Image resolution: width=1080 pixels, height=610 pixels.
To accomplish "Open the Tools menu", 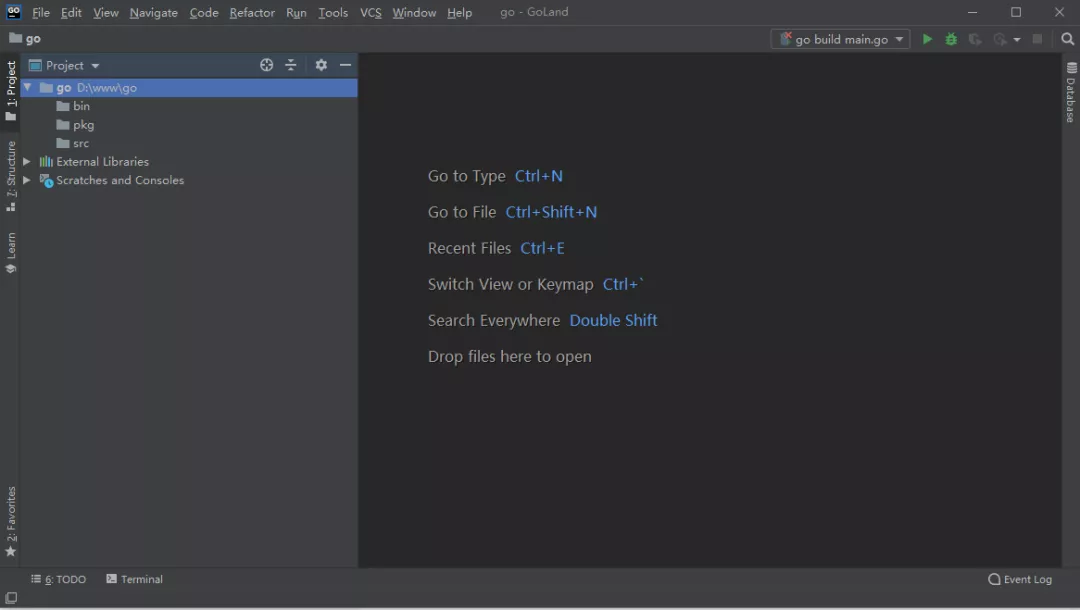I will point(333,12).
